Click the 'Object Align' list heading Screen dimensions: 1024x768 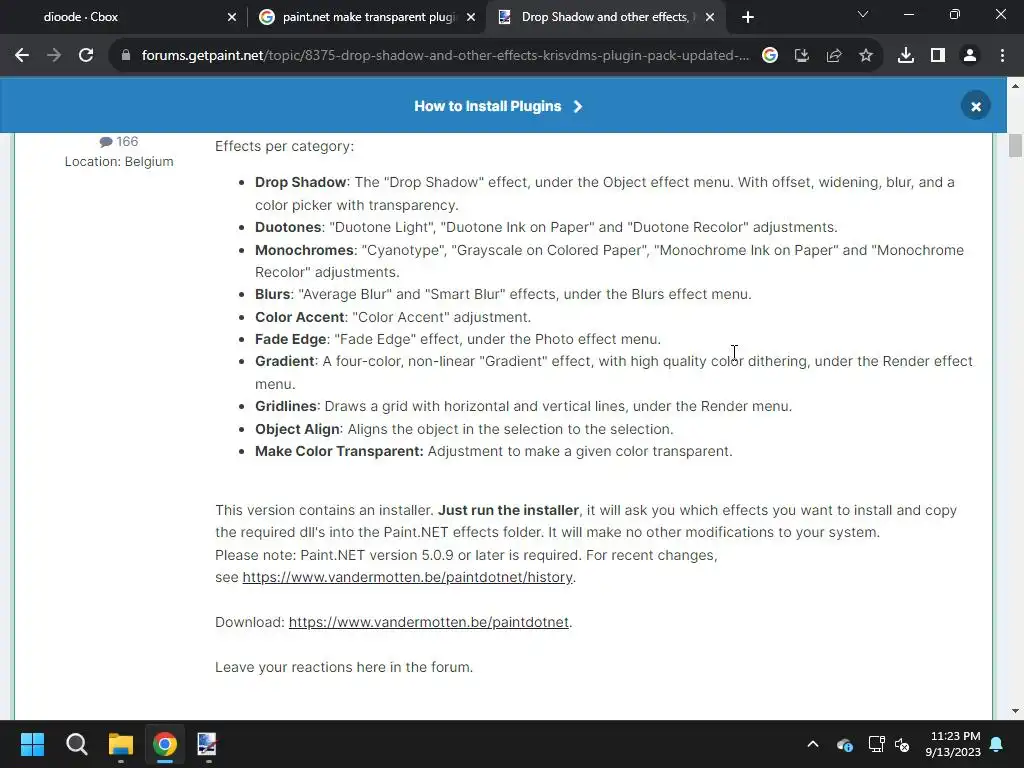297,429
